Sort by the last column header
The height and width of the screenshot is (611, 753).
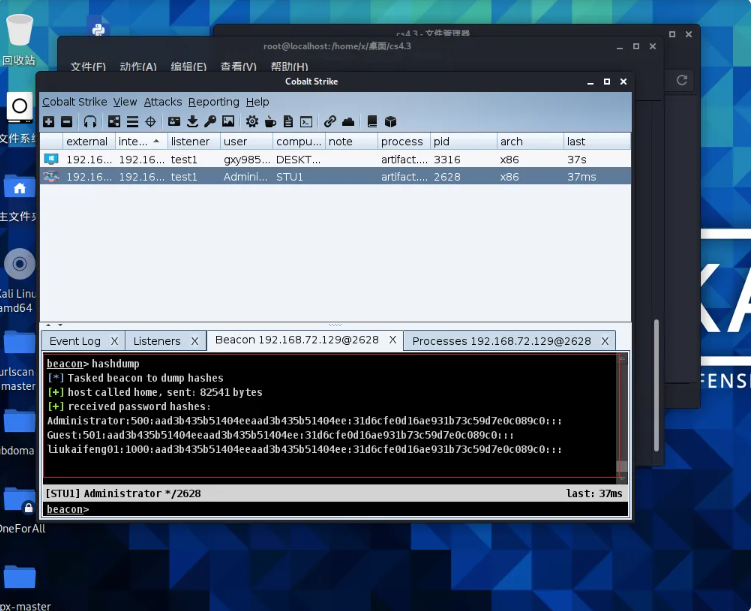[x=597, y=141]
